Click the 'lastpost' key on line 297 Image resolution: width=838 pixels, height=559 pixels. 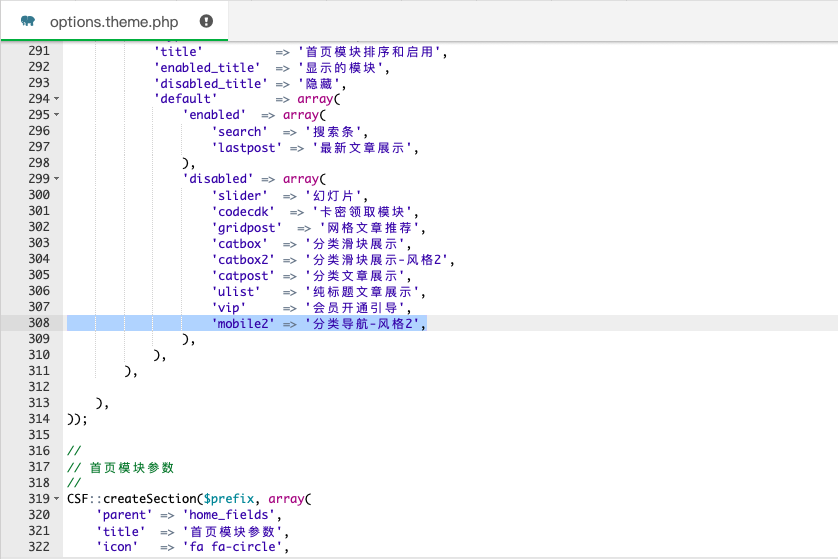click(246, 147)
